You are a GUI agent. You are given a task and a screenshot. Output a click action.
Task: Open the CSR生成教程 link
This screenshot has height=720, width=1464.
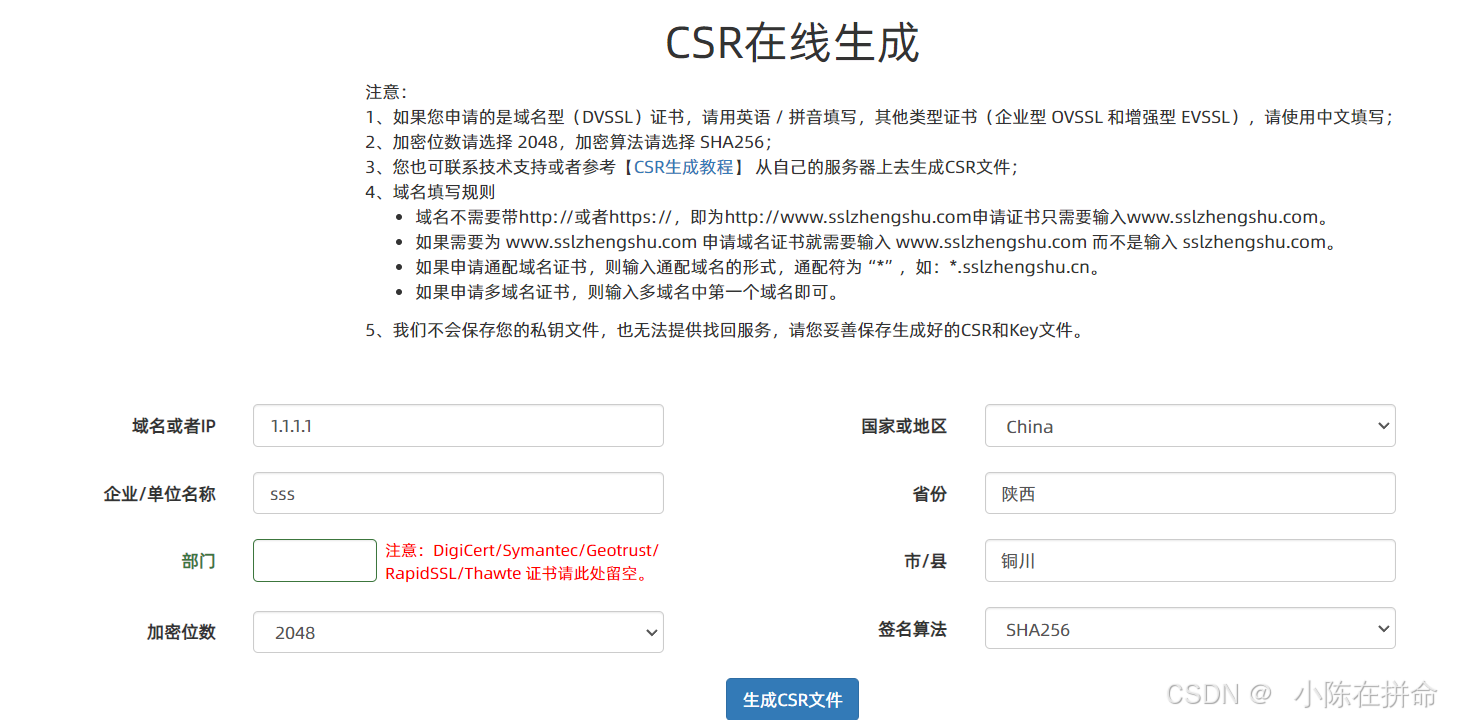click(x=684, y=167)
